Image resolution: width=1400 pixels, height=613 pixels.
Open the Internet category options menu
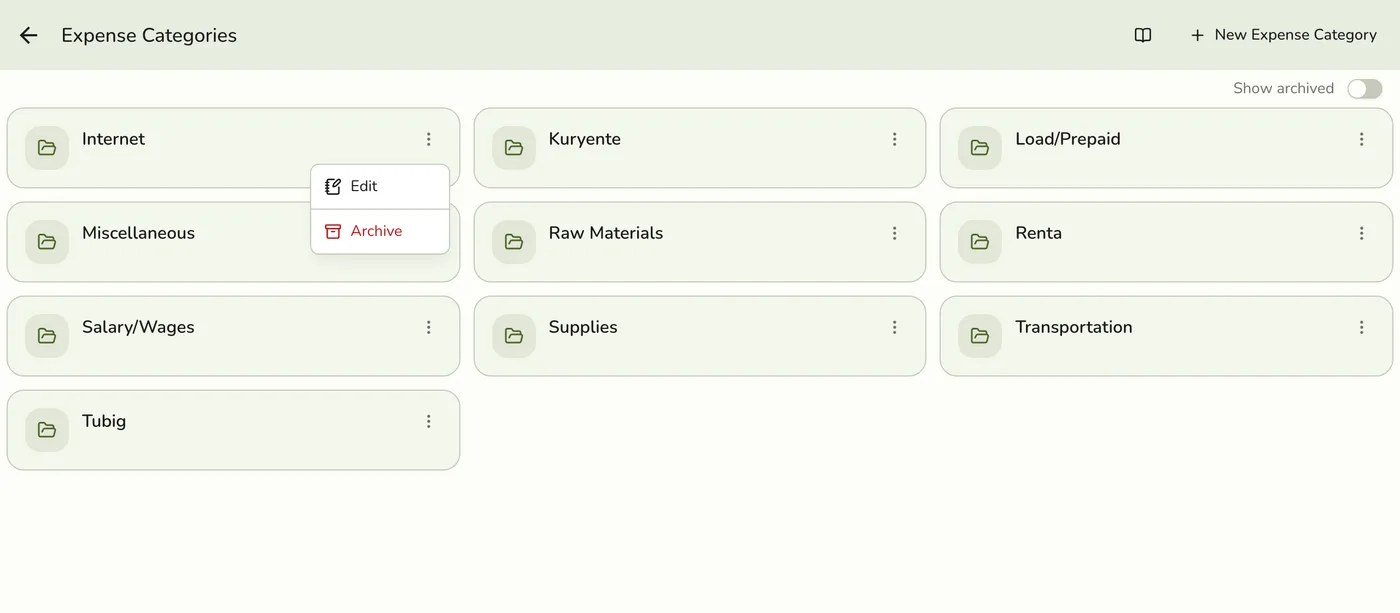pyautogui.click(x=428, y=139)
